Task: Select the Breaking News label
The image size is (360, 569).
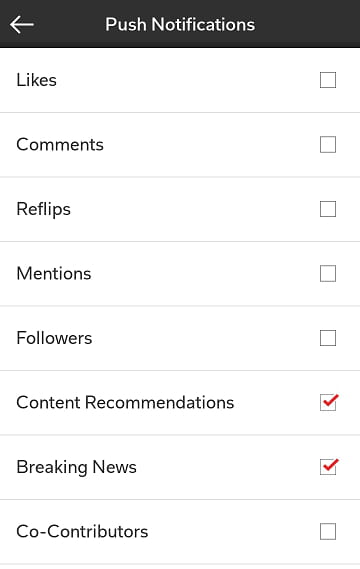Action: pyautogui.click(x=77, y=467)
